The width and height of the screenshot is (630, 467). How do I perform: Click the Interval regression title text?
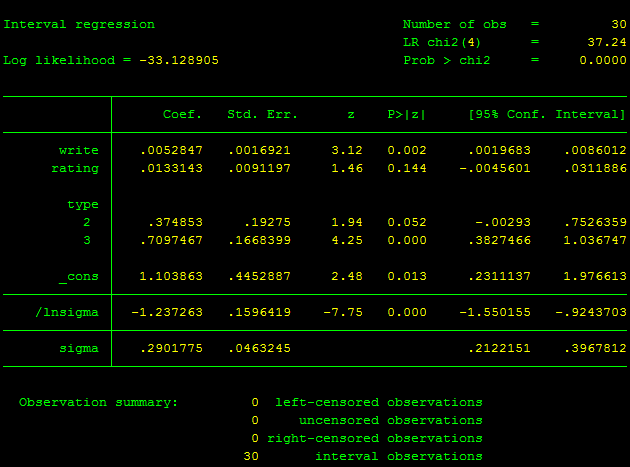[79, 25]
